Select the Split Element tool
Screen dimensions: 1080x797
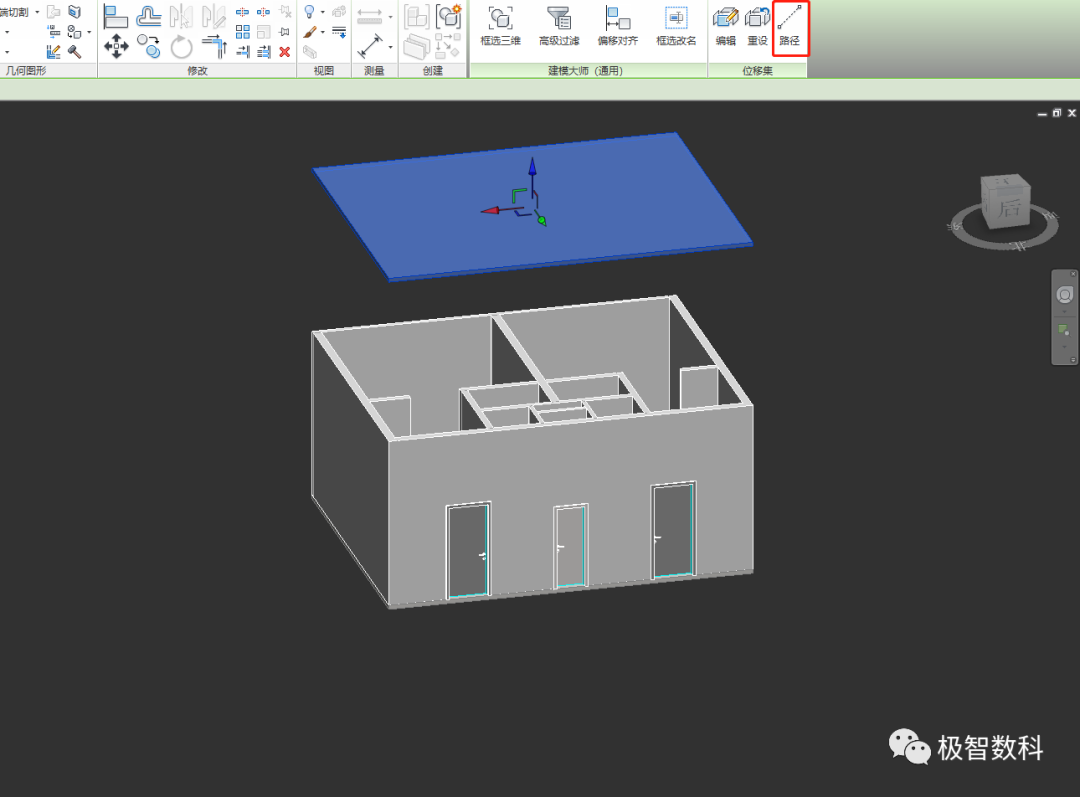tap(242, 12)
